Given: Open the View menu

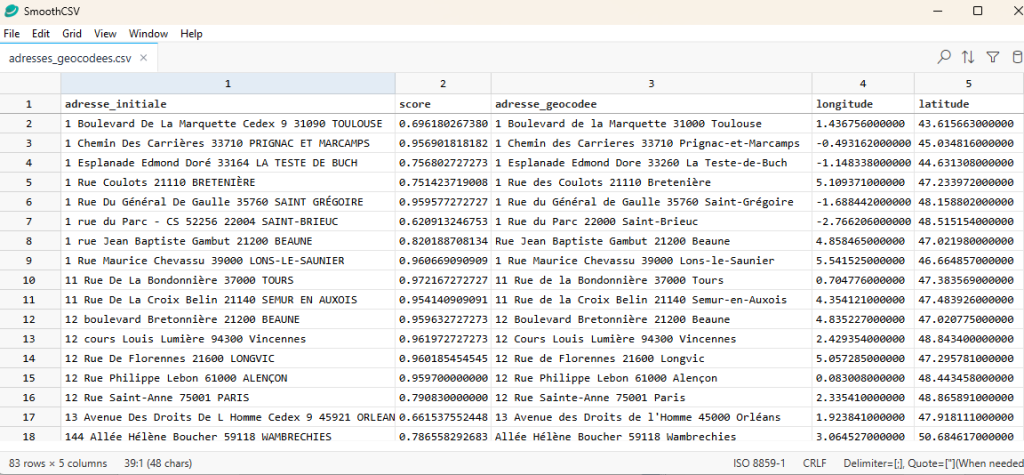Looking at the screenshot, I should 105,34.
